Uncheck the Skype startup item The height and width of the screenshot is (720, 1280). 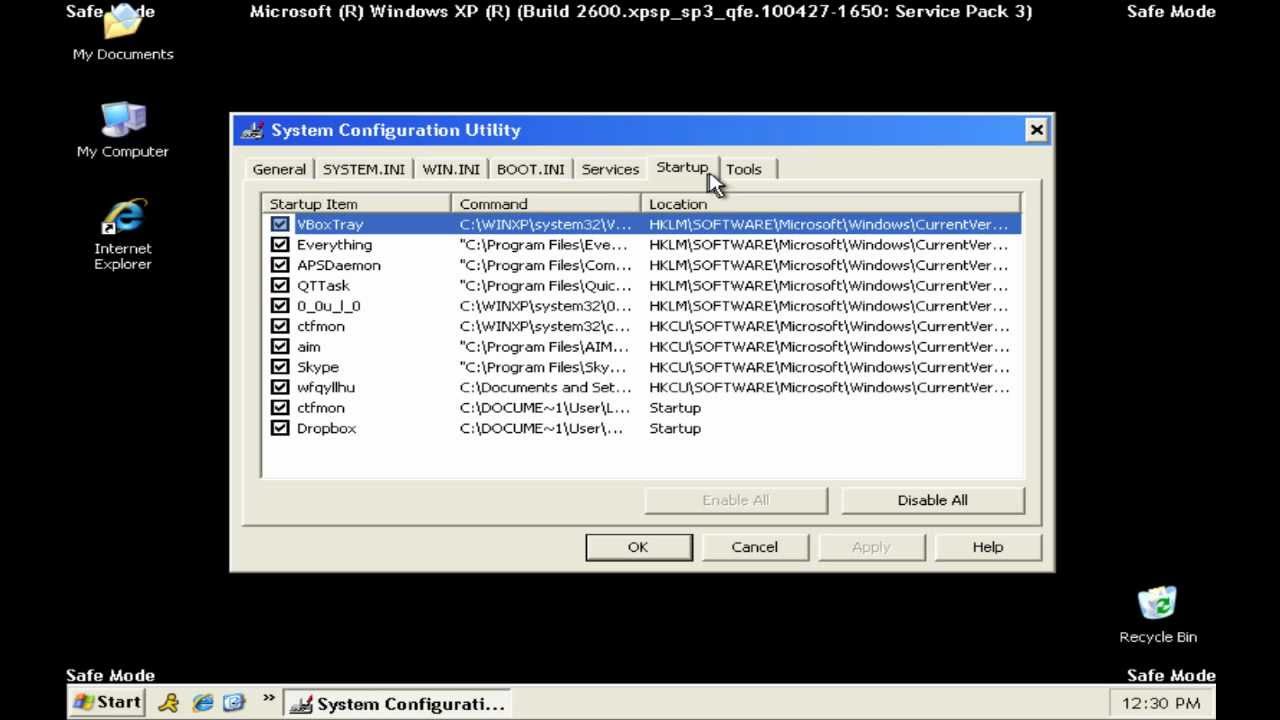pyautogui.click(x=280, y=367)
